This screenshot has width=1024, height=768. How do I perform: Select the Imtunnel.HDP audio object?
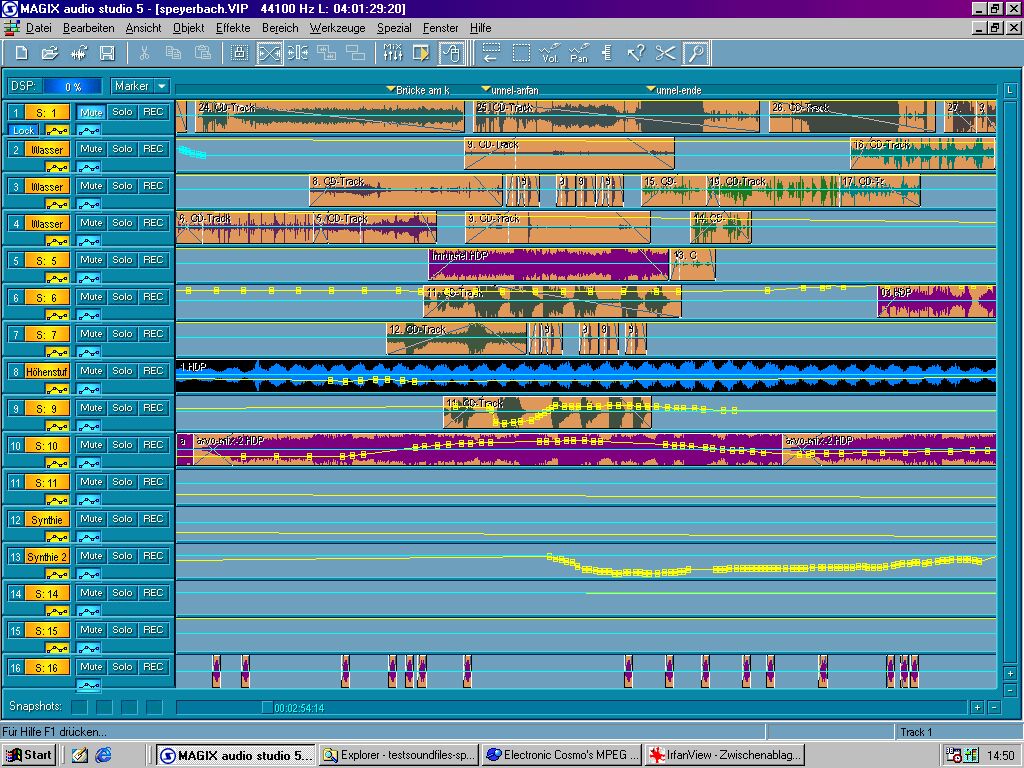[x=549, y=264]
